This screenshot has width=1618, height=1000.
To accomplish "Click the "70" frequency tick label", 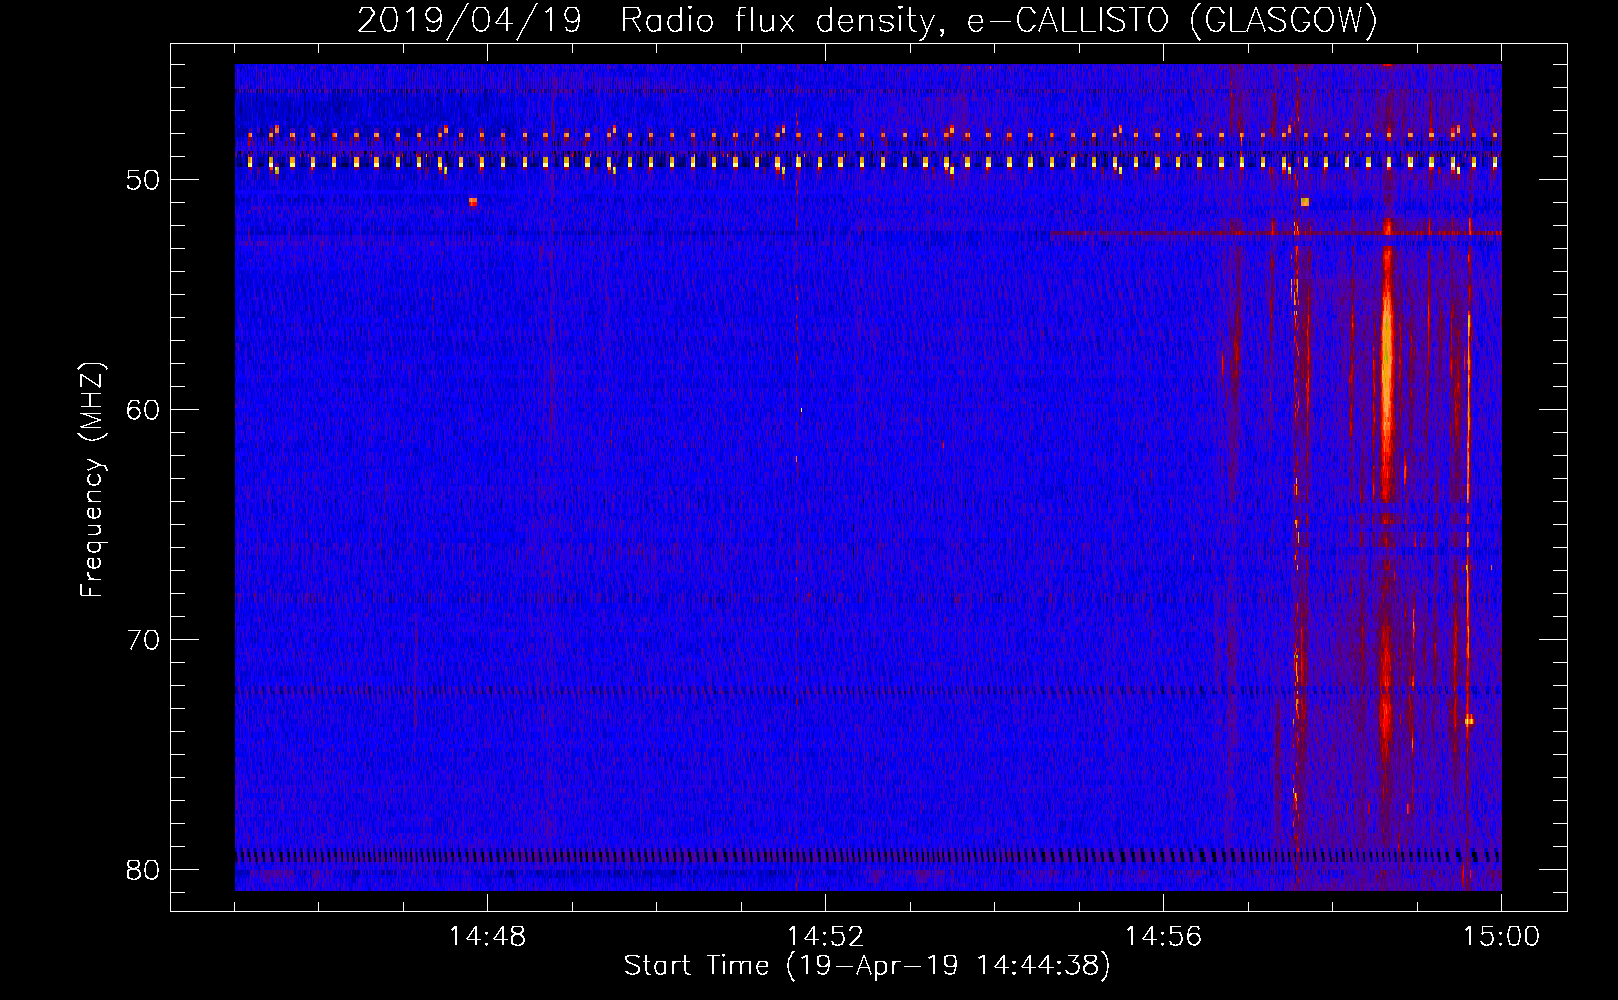I will (x=144, y=640).
